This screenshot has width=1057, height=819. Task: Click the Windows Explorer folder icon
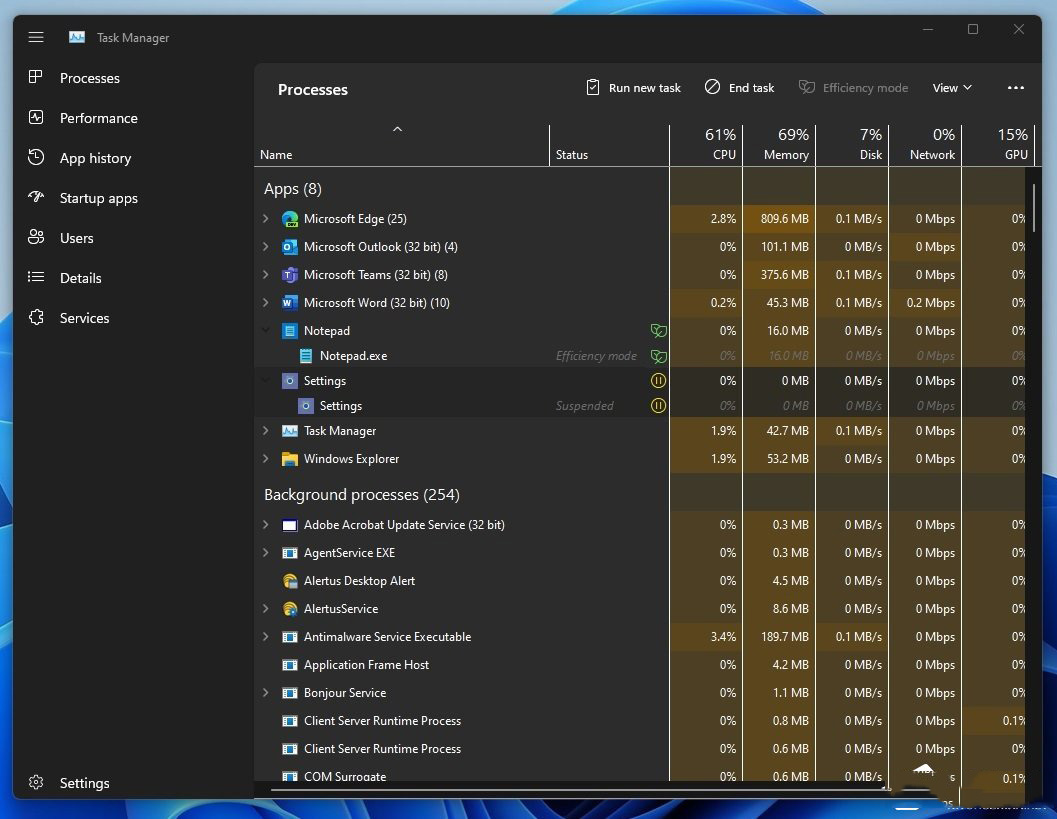tap(290, 459)
